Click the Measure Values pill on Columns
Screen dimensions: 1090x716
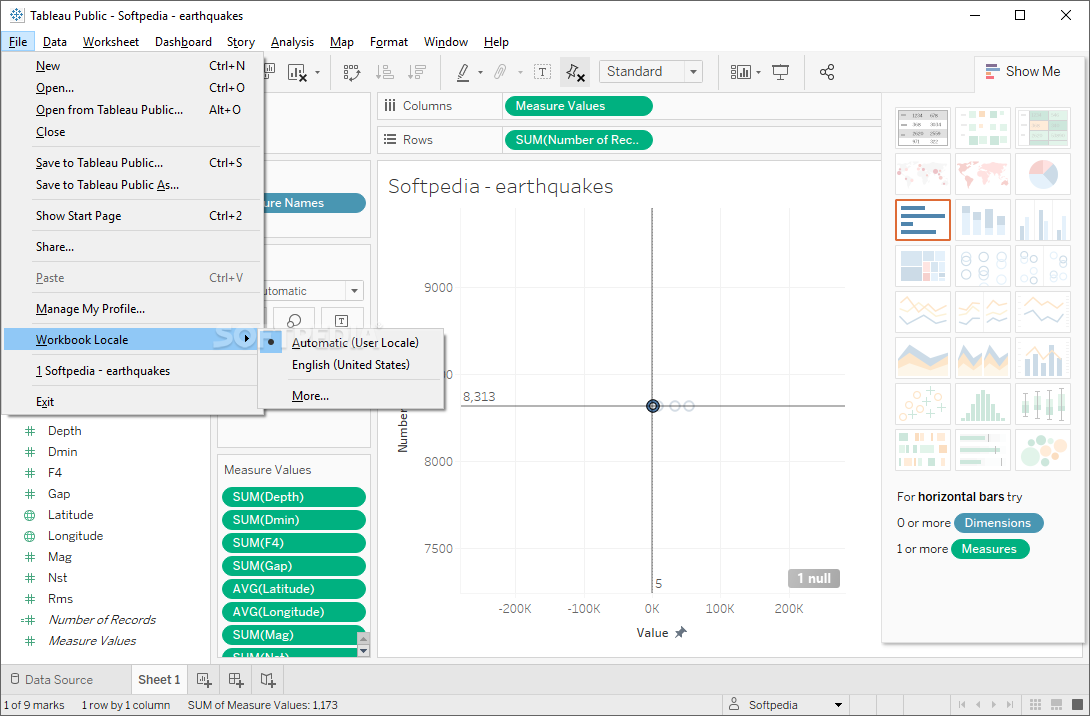click(578, 106)
